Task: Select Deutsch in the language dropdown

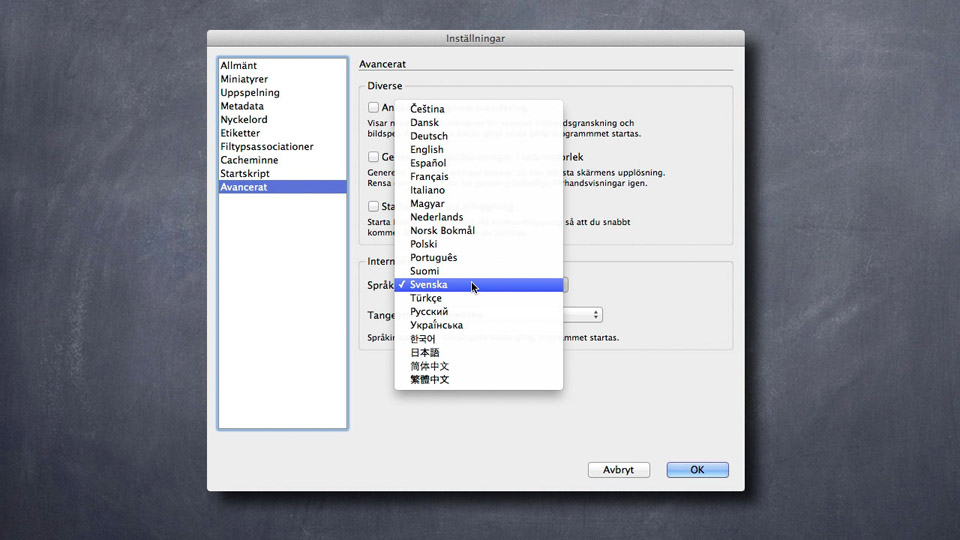Action: (x=429, y=136)
